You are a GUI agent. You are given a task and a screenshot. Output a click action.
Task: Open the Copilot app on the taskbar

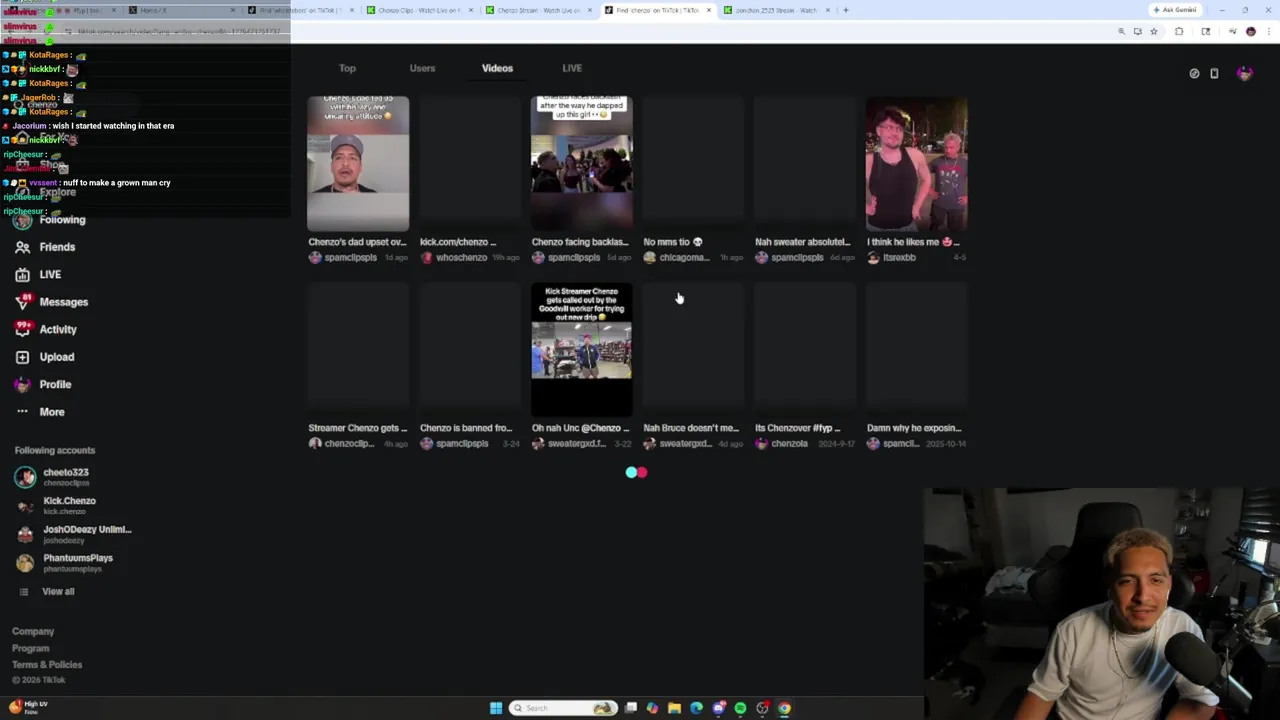tap(652, 708)
